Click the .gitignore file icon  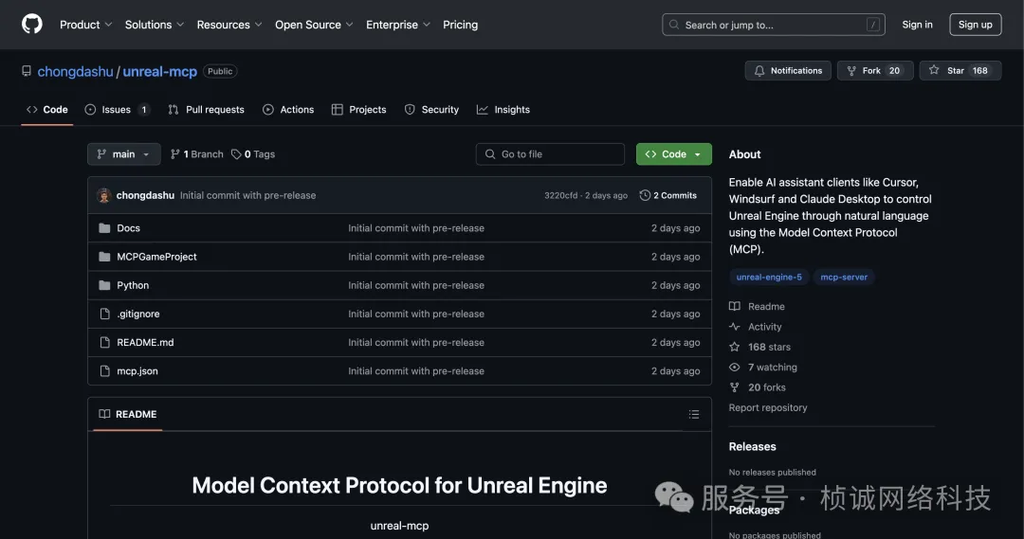(x=104, y=314)
